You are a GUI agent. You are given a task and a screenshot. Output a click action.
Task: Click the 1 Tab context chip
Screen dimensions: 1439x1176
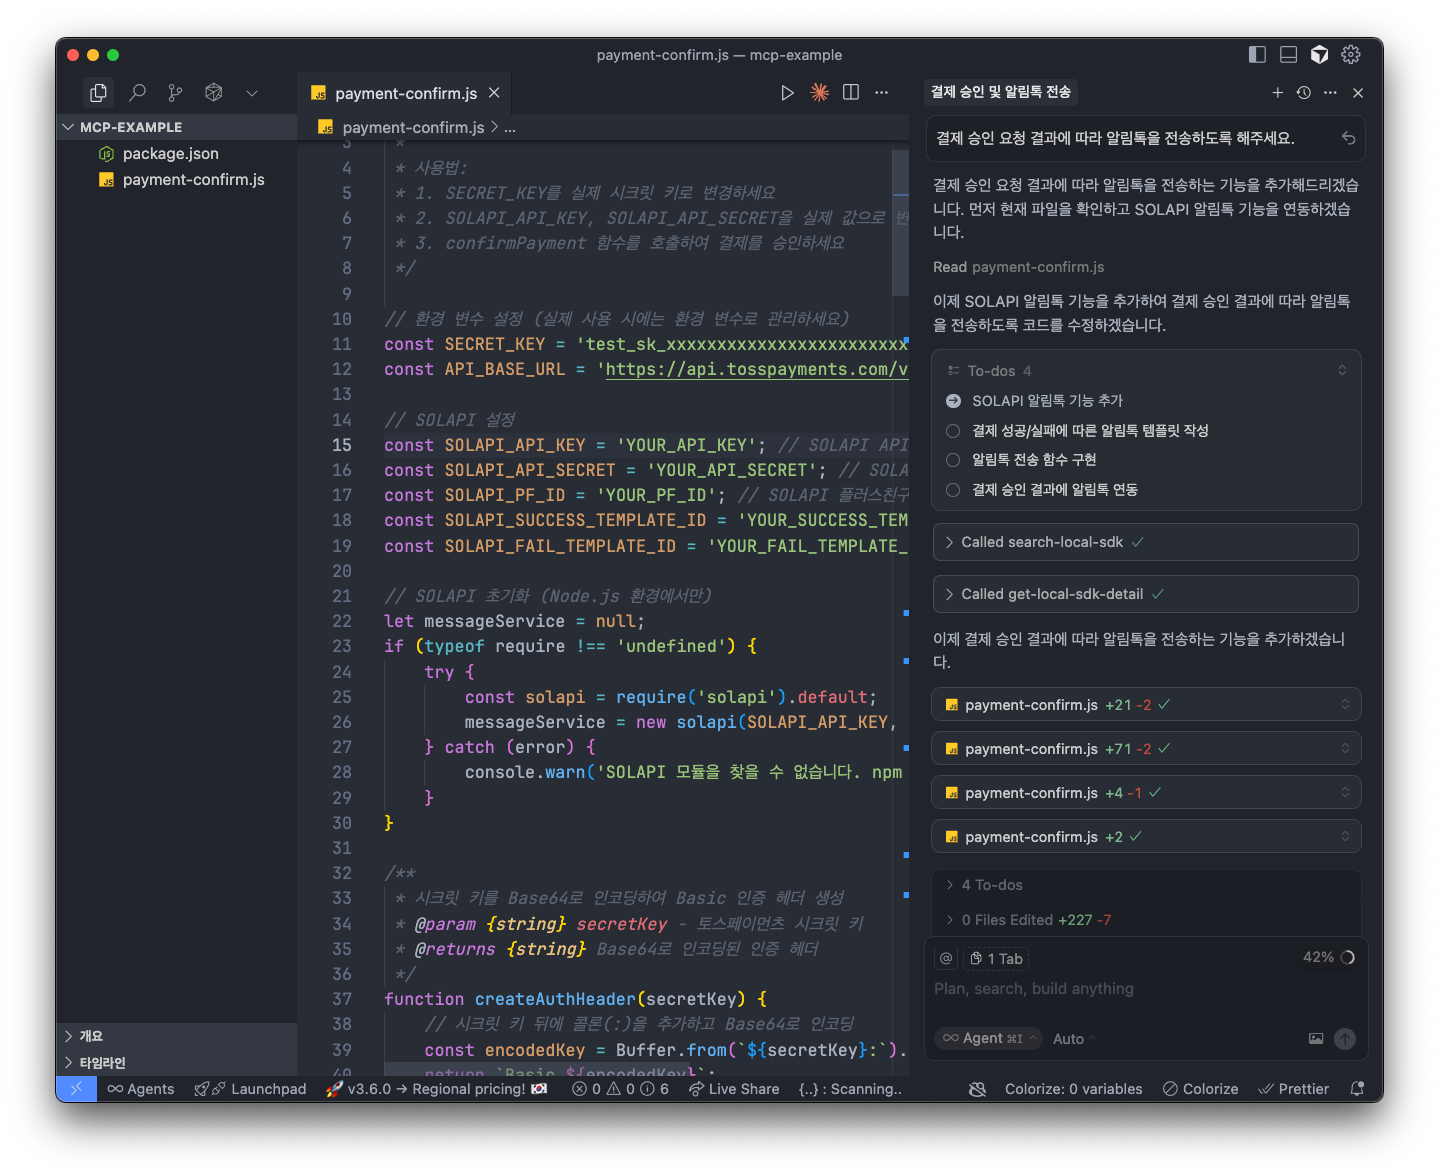997,958
